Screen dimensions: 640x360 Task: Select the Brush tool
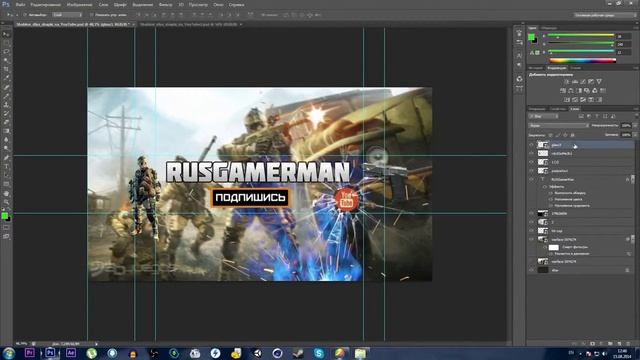(6, 96)
